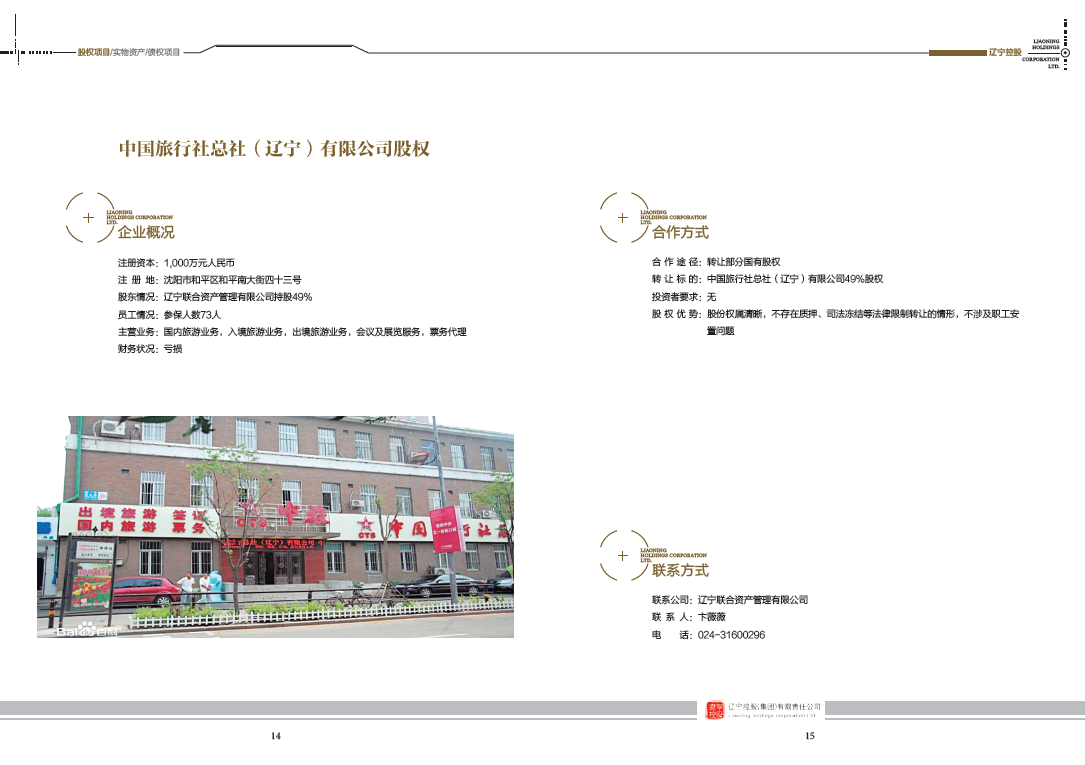Screen dimensions: 1085x765
Task: Click the building photo of the travel agency
Action: tap(275, 526)
